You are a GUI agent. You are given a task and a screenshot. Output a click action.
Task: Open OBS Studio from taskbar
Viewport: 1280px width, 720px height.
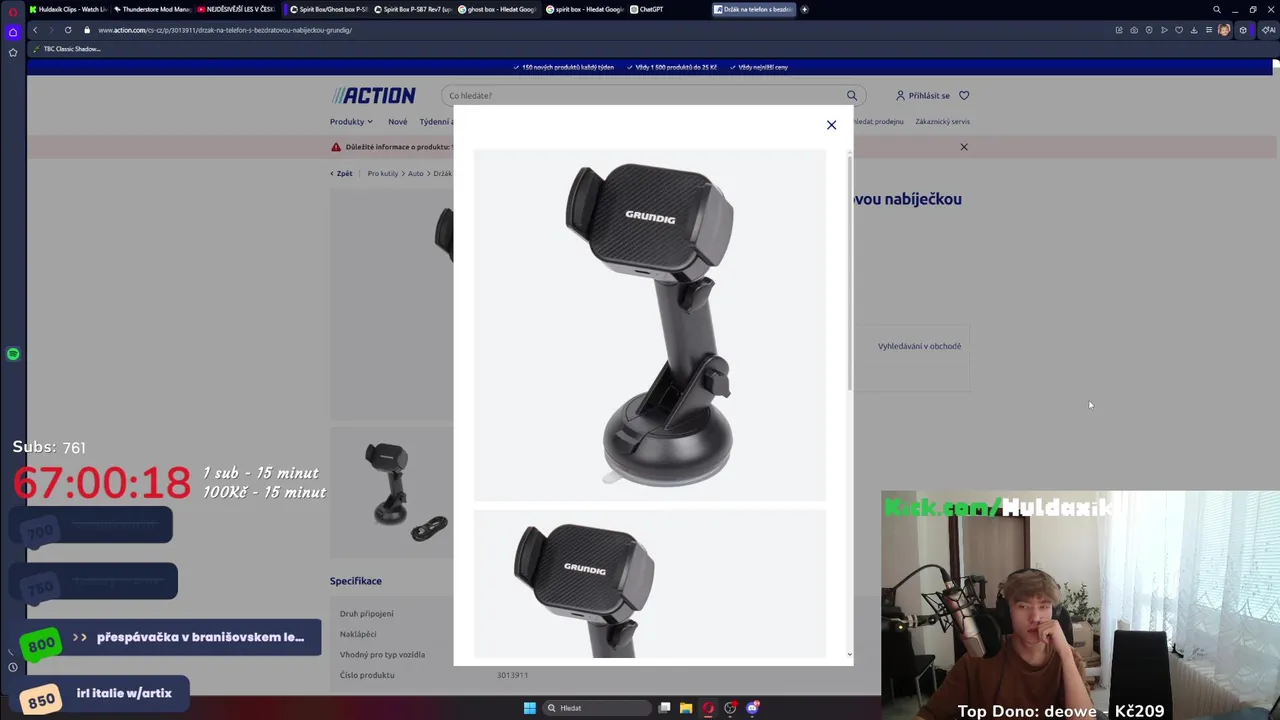tap(731, 708)
